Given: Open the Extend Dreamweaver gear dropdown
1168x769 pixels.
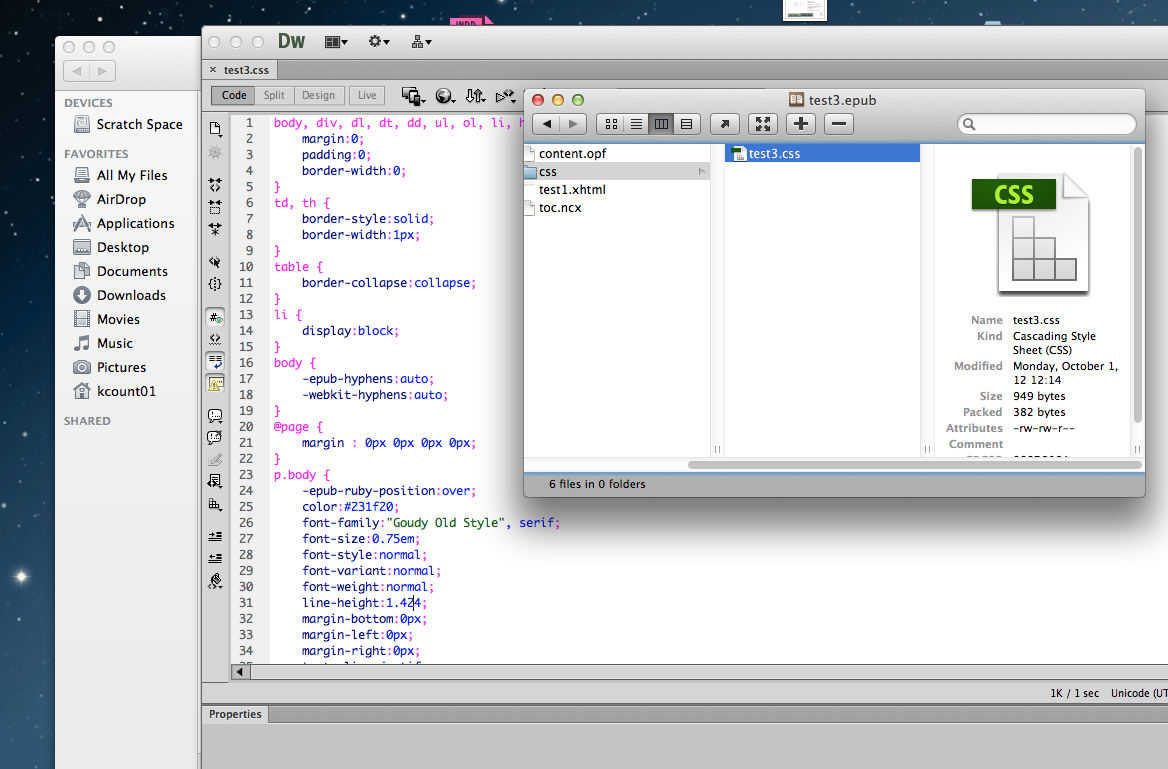Looking at the screenshot, I should tap(379, 42).
